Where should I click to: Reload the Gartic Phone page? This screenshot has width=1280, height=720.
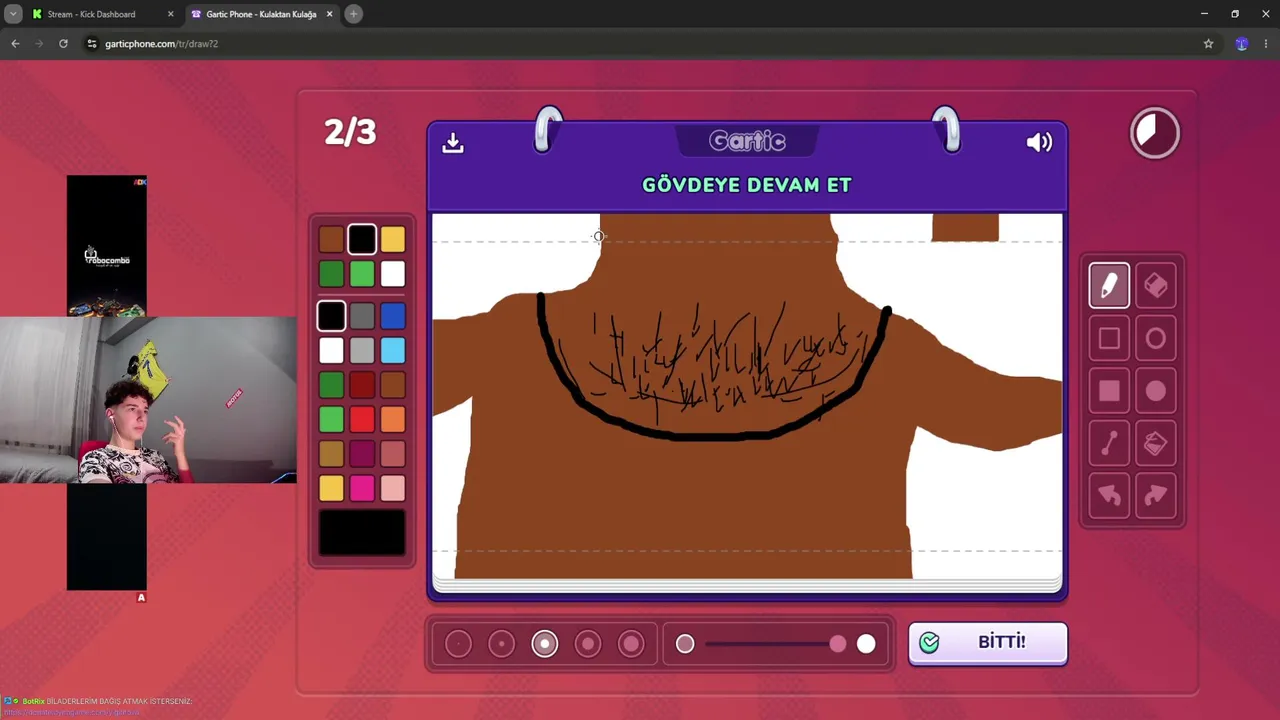pos(63,44)
